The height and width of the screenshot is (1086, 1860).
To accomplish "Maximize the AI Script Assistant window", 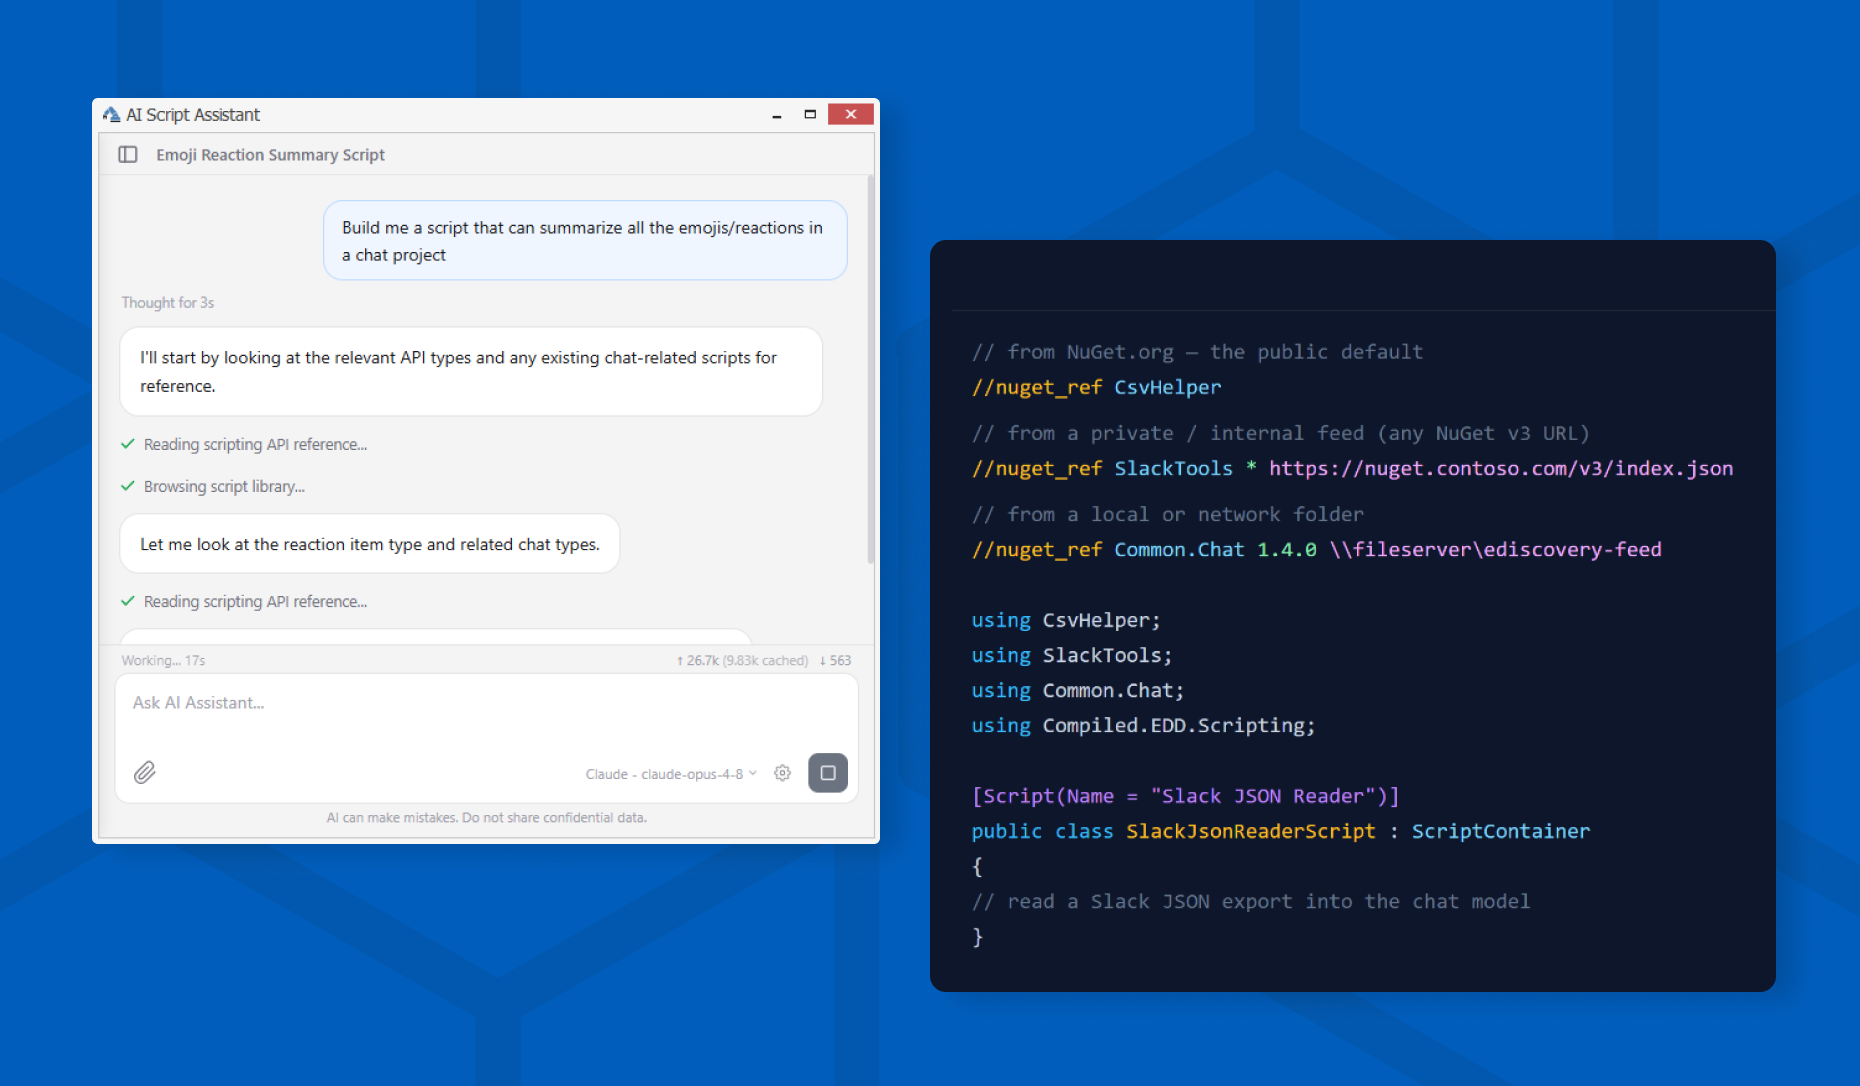I will (x=810, y=115).
